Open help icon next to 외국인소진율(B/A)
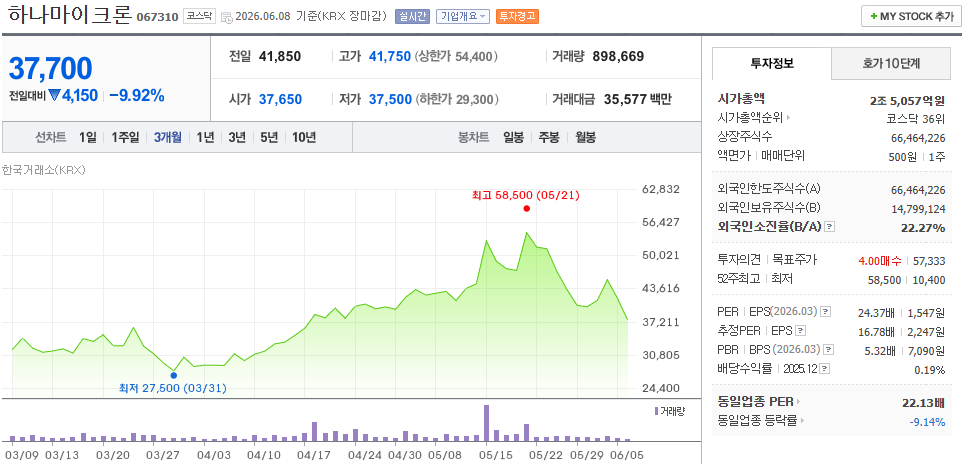 (x=829, y=226)
